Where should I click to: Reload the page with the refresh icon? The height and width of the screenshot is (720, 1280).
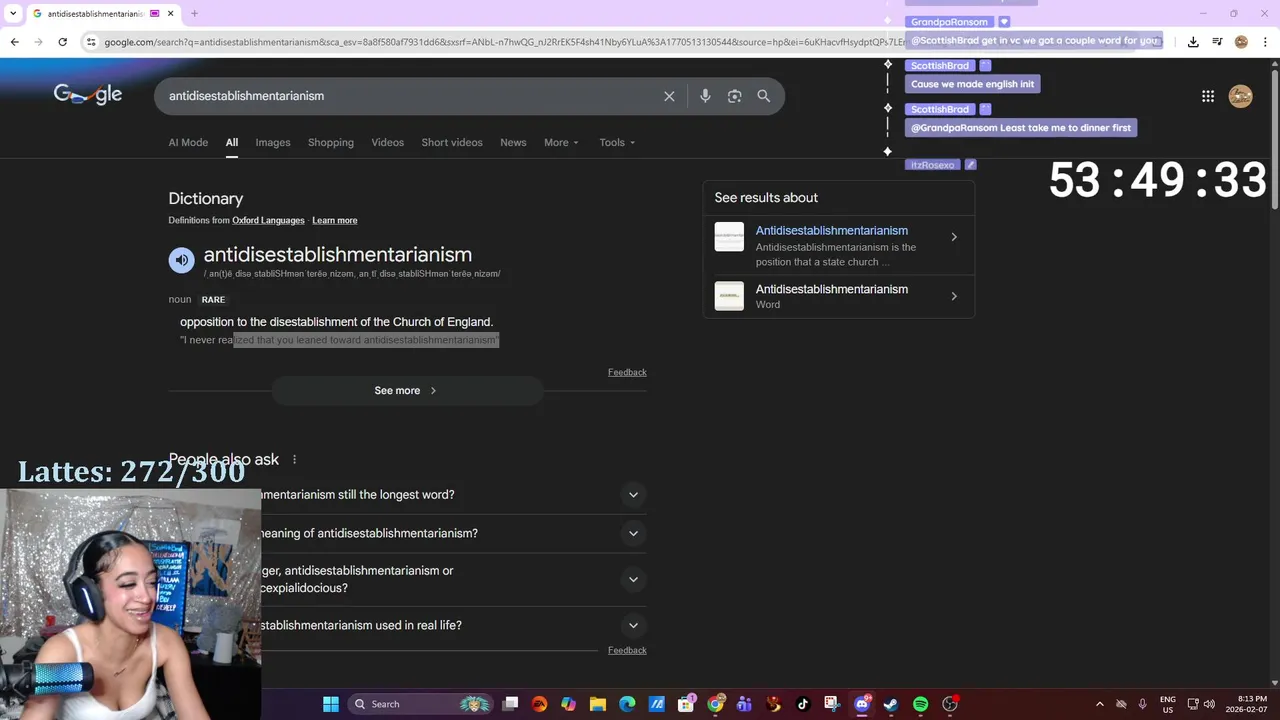coord(62,42)
